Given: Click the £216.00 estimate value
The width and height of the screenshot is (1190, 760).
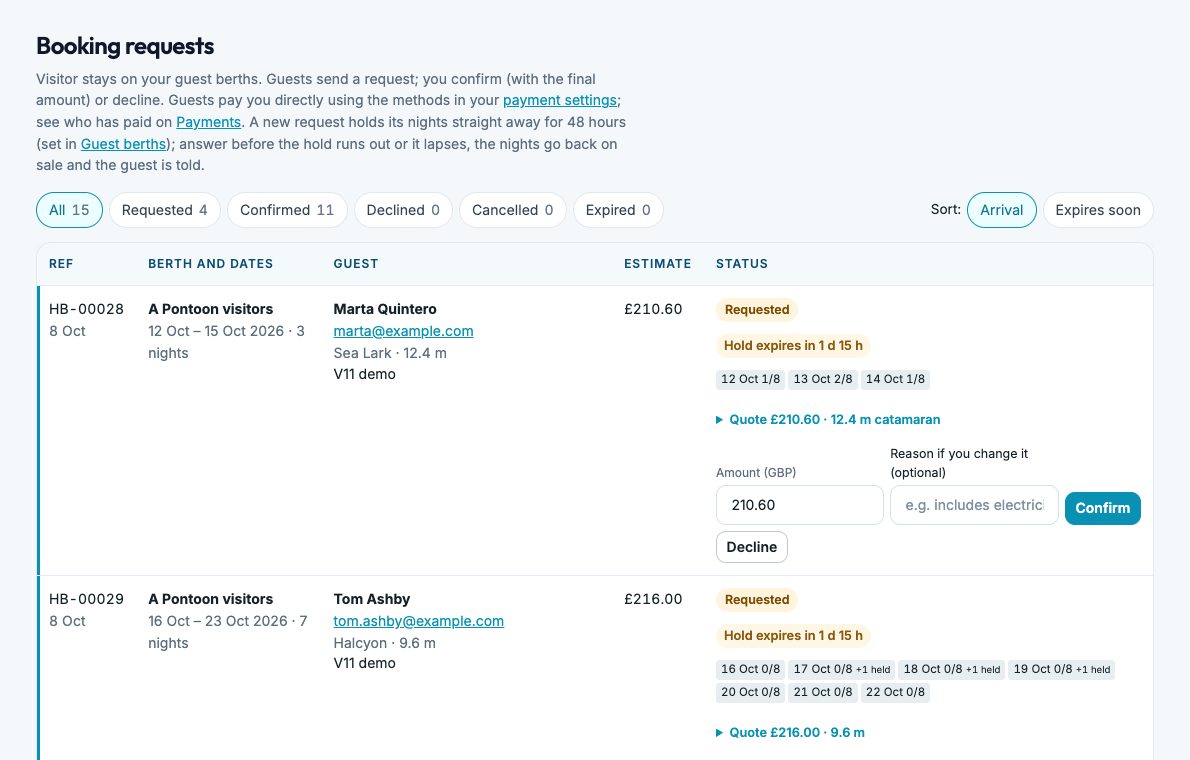Looking at the screenshot, I should (x=653, y=599).
